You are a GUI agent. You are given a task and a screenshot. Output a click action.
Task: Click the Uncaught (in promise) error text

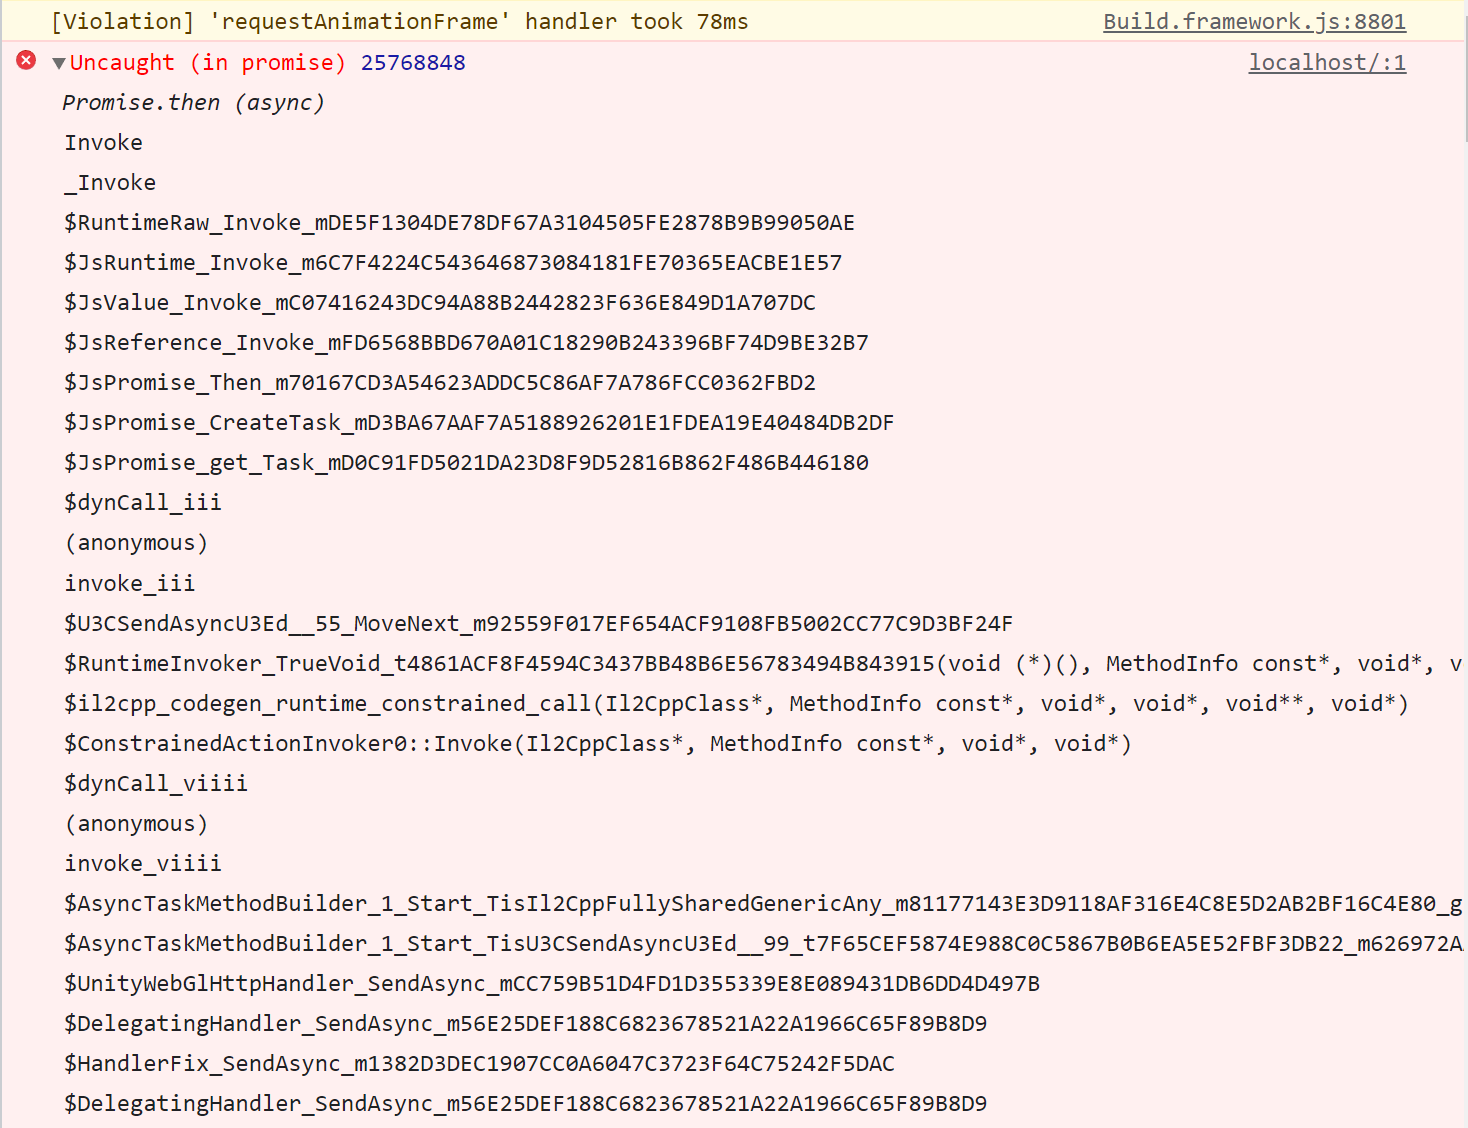pos(207,63)
